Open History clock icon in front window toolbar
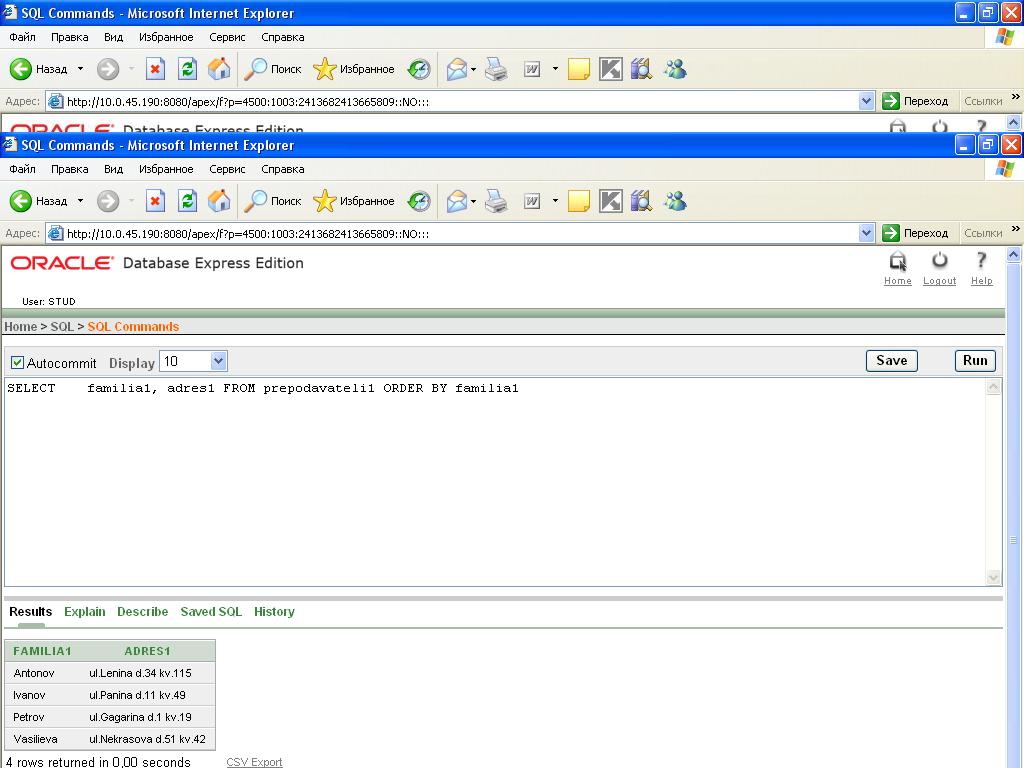 coord(419,201)
